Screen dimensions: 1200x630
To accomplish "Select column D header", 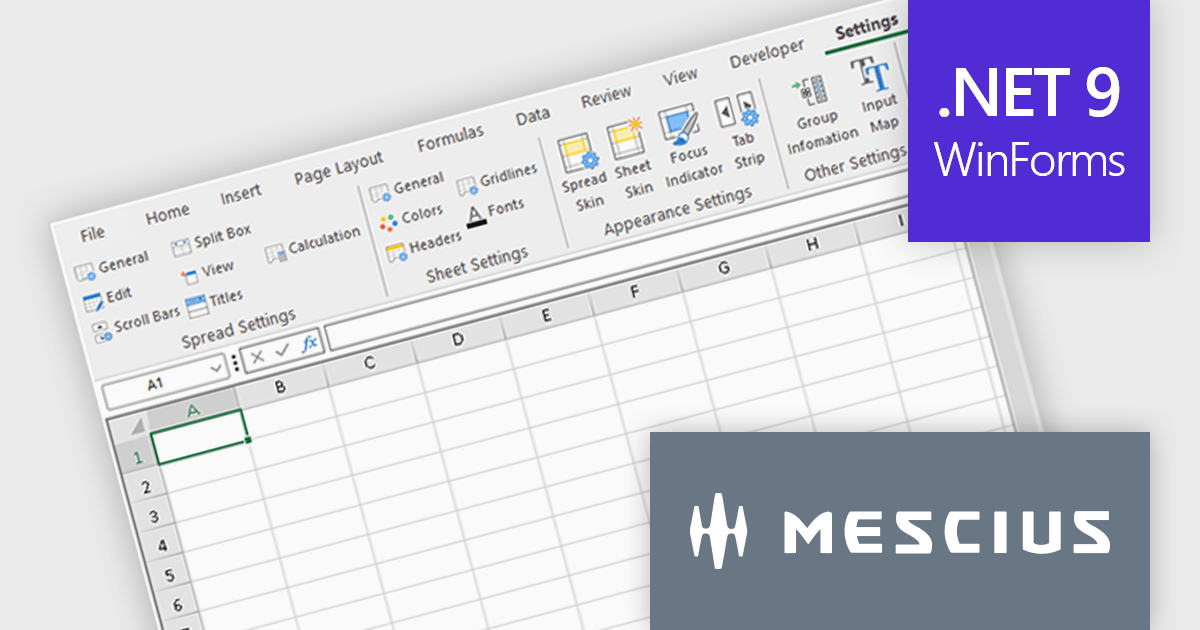I will 457,339.
